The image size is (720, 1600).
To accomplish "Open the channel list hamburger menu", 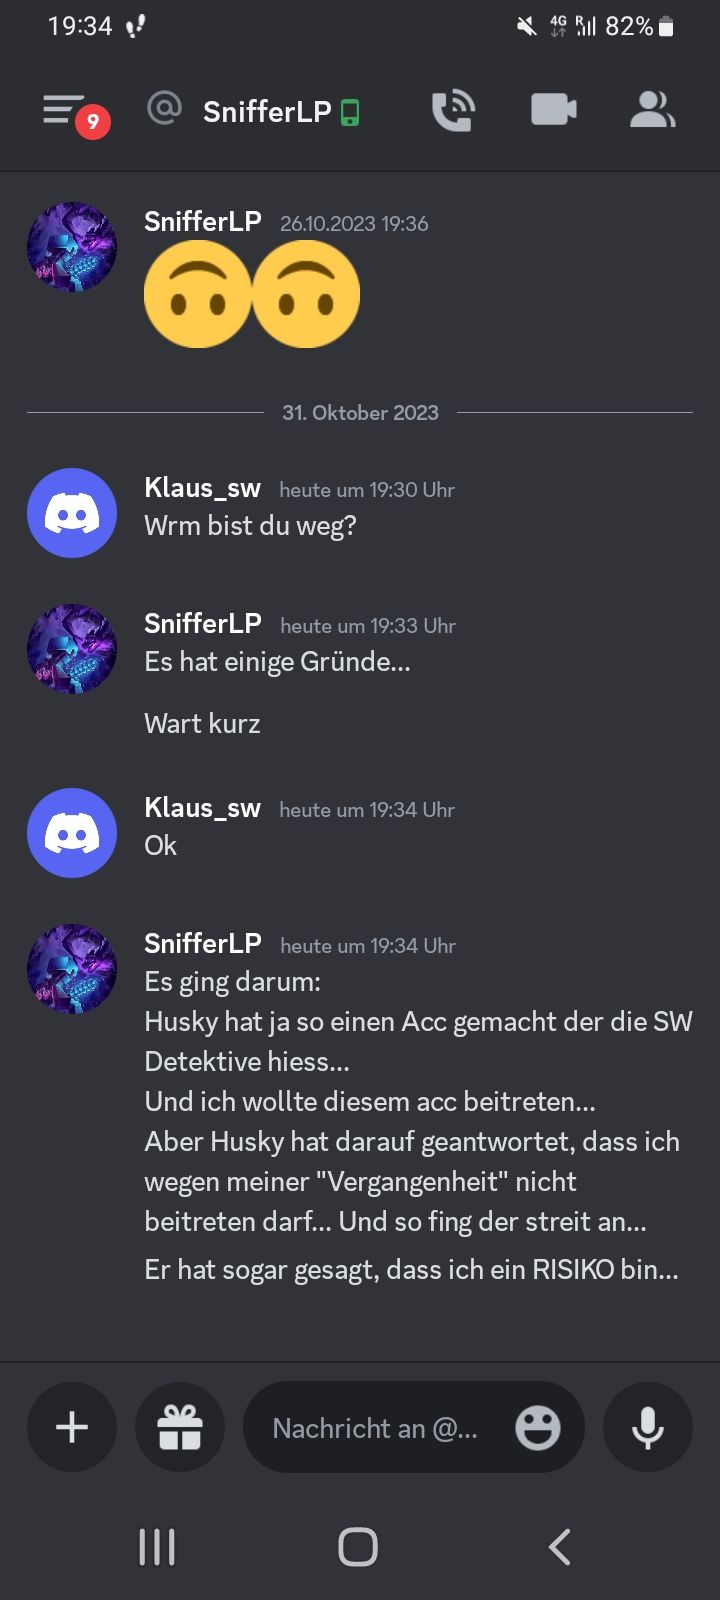I will click(x=65, y=110).
